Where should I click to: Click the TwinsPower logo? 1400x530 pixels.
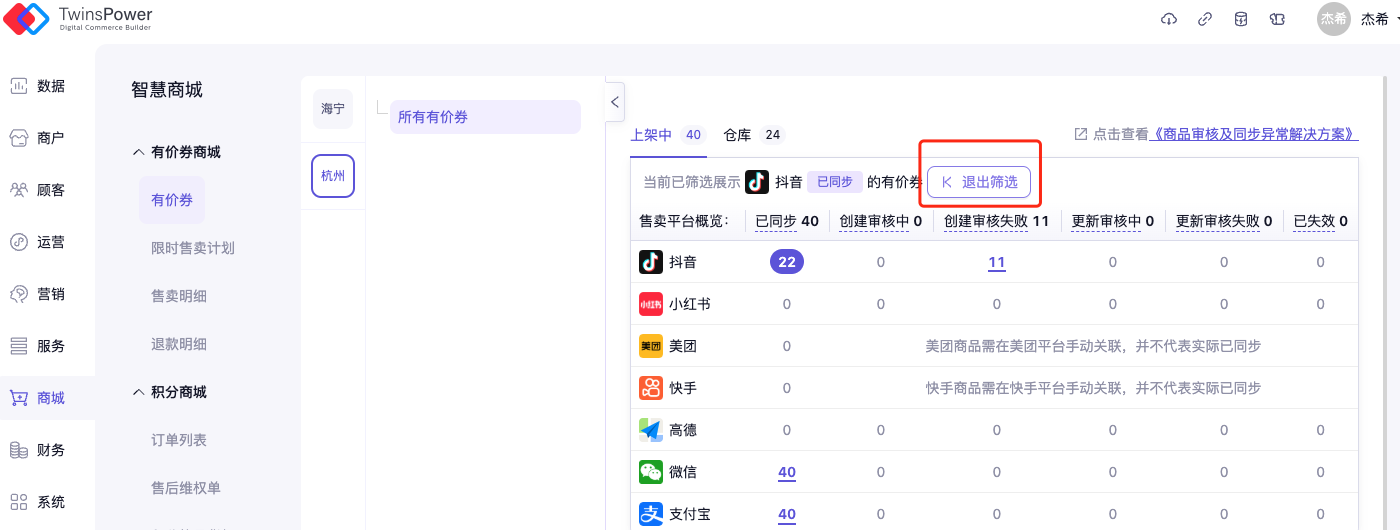point(78,18)
